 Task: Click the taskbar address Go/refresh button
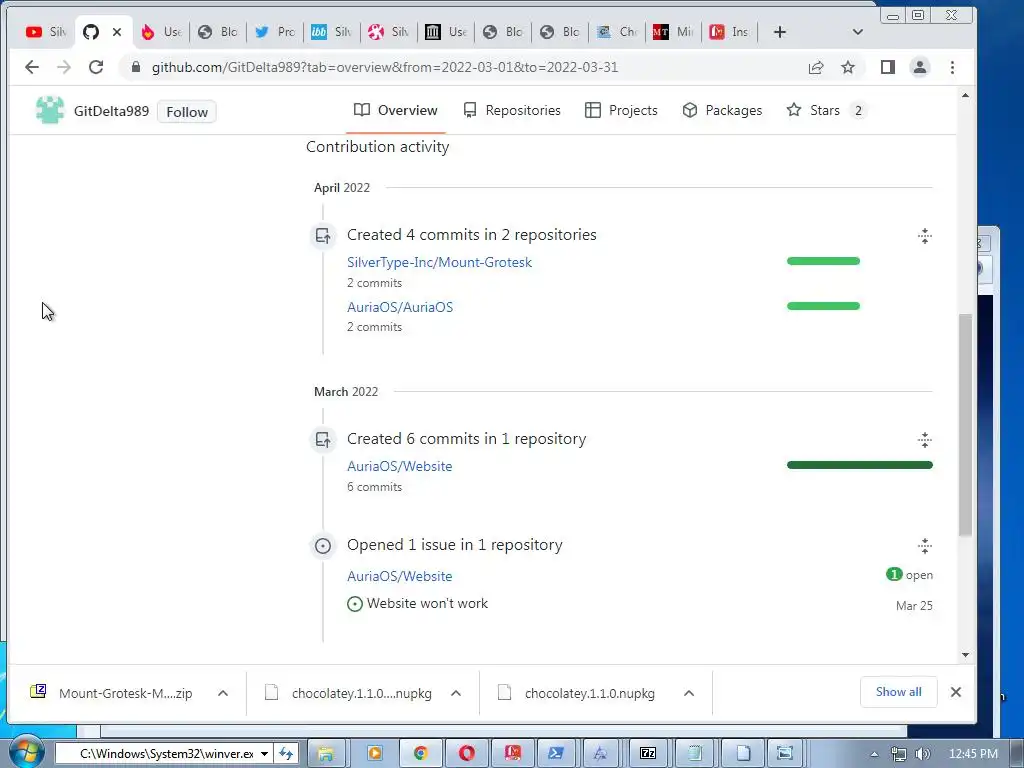click(x=286, y=754)
